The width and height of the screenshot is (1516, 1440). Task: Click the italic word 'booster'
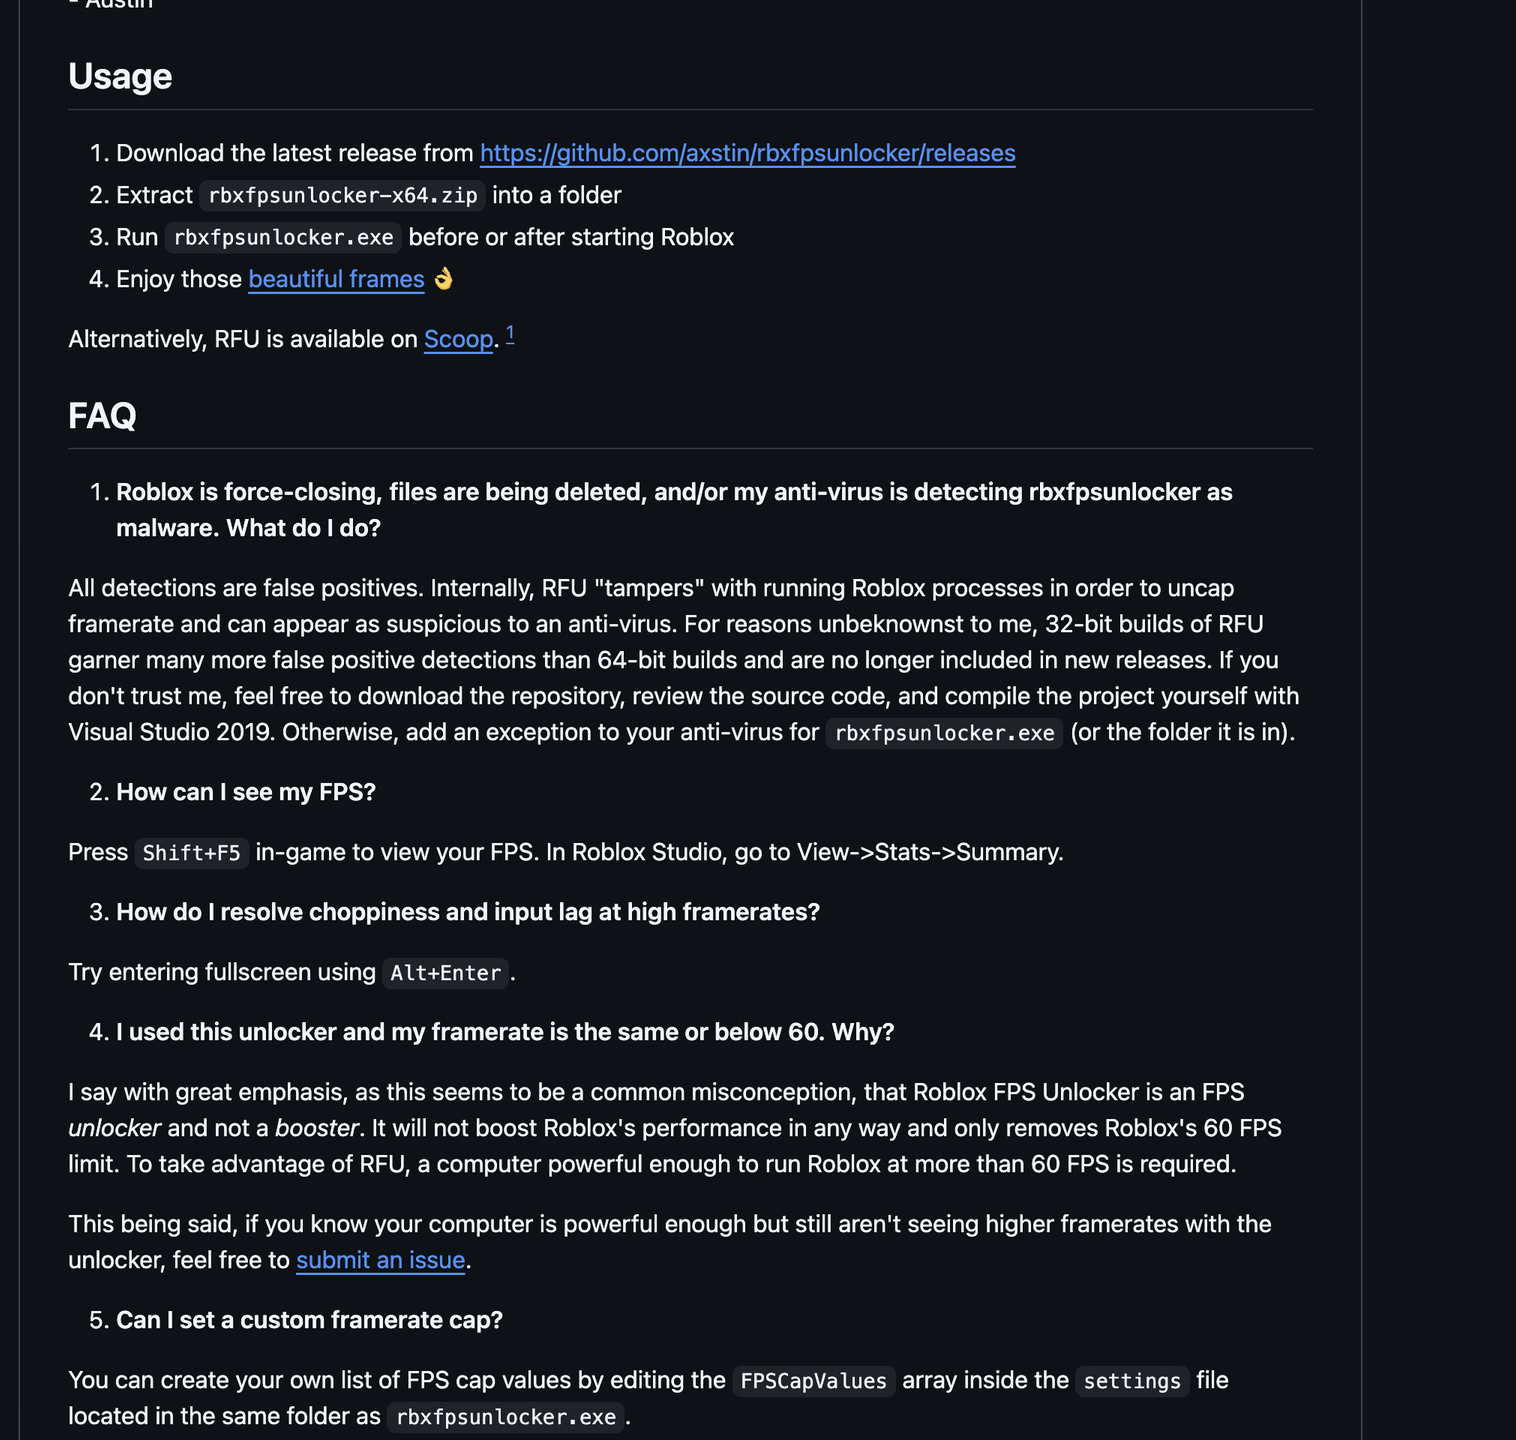[316, 1128]
